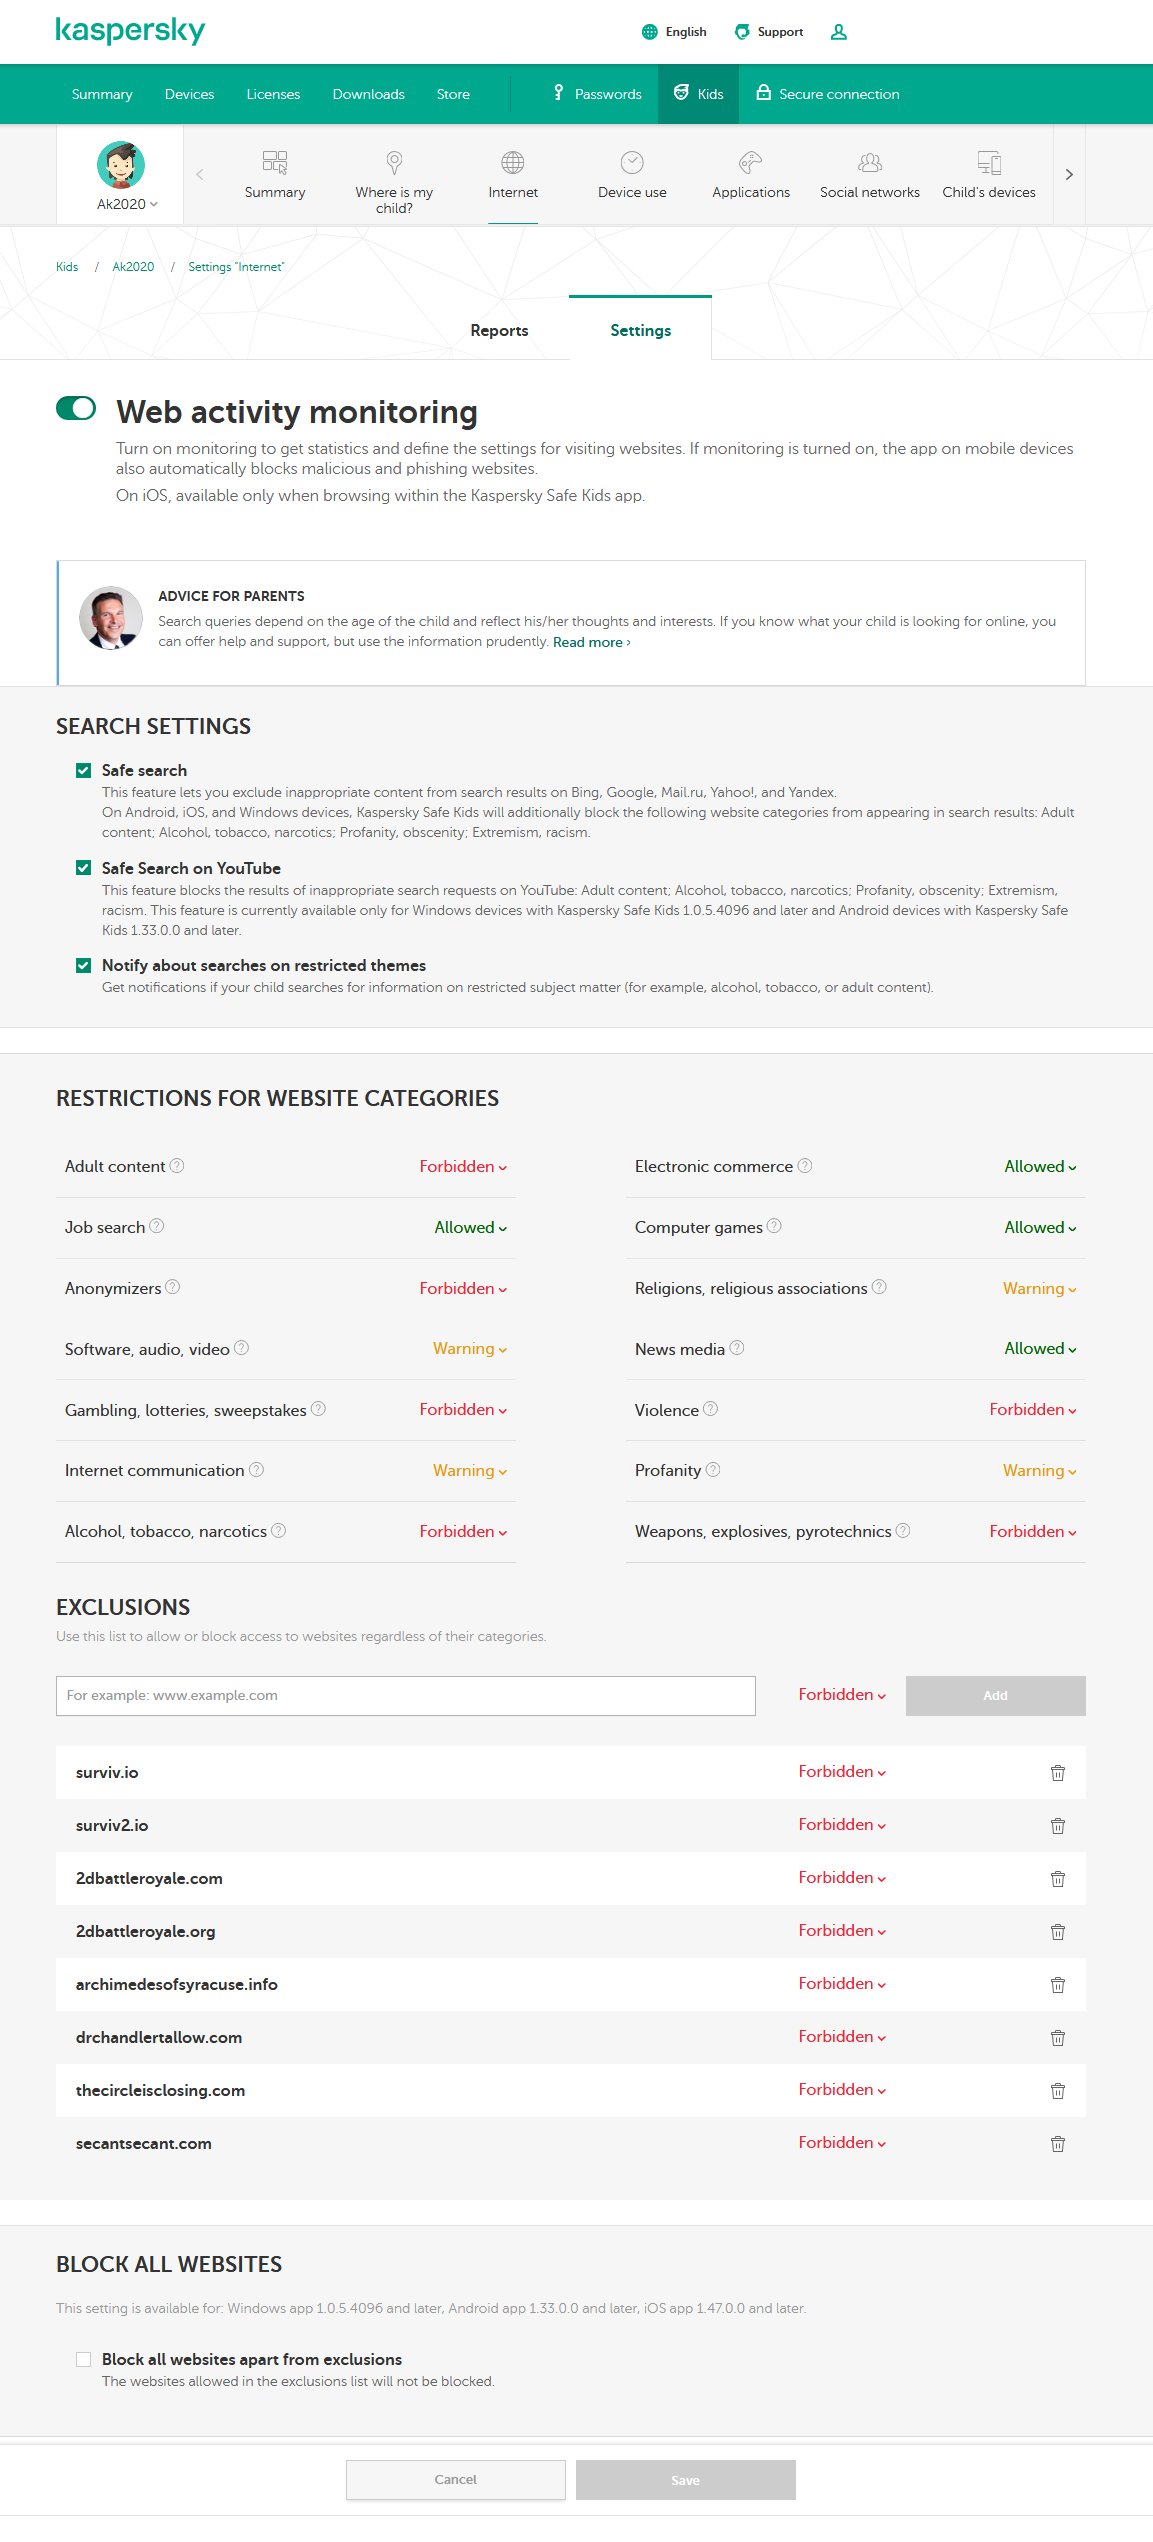Click help icon next to Job search

157,1226
